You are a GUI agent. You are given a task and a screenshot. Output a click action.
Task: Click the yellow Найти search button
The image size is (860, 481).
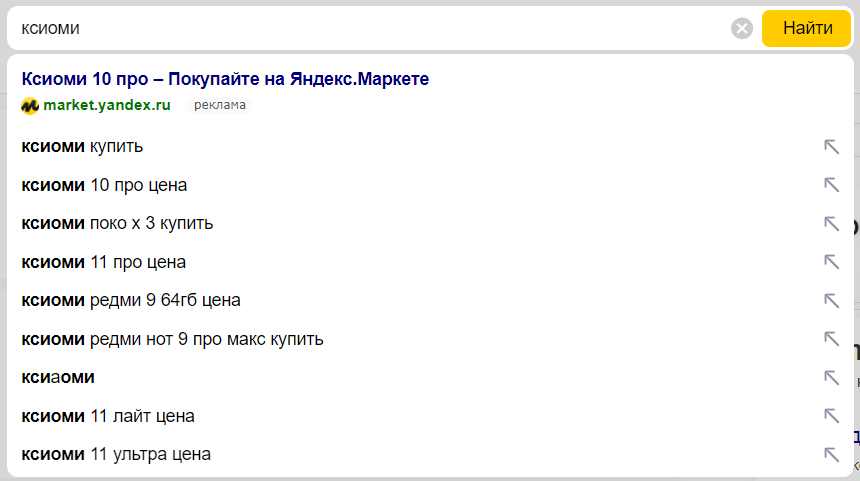806,28
